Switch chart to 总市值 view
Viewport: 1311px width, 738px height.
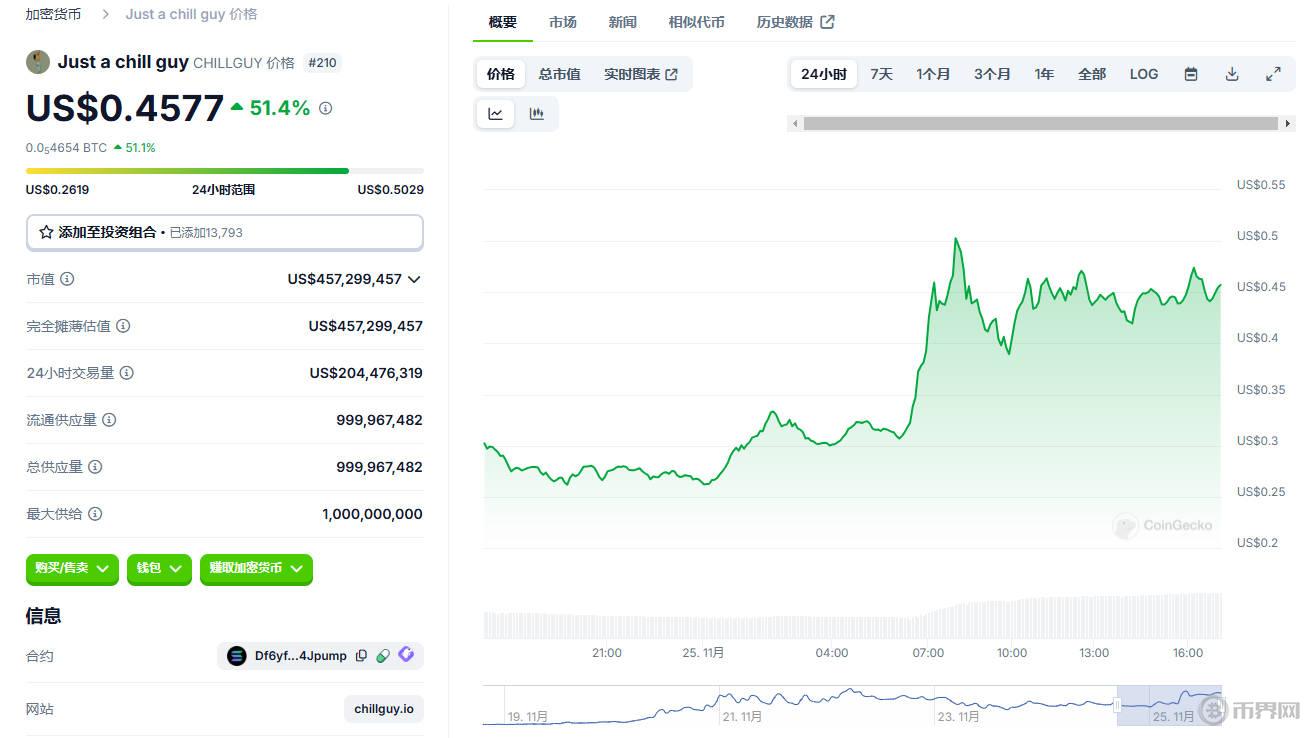point(559,74)
